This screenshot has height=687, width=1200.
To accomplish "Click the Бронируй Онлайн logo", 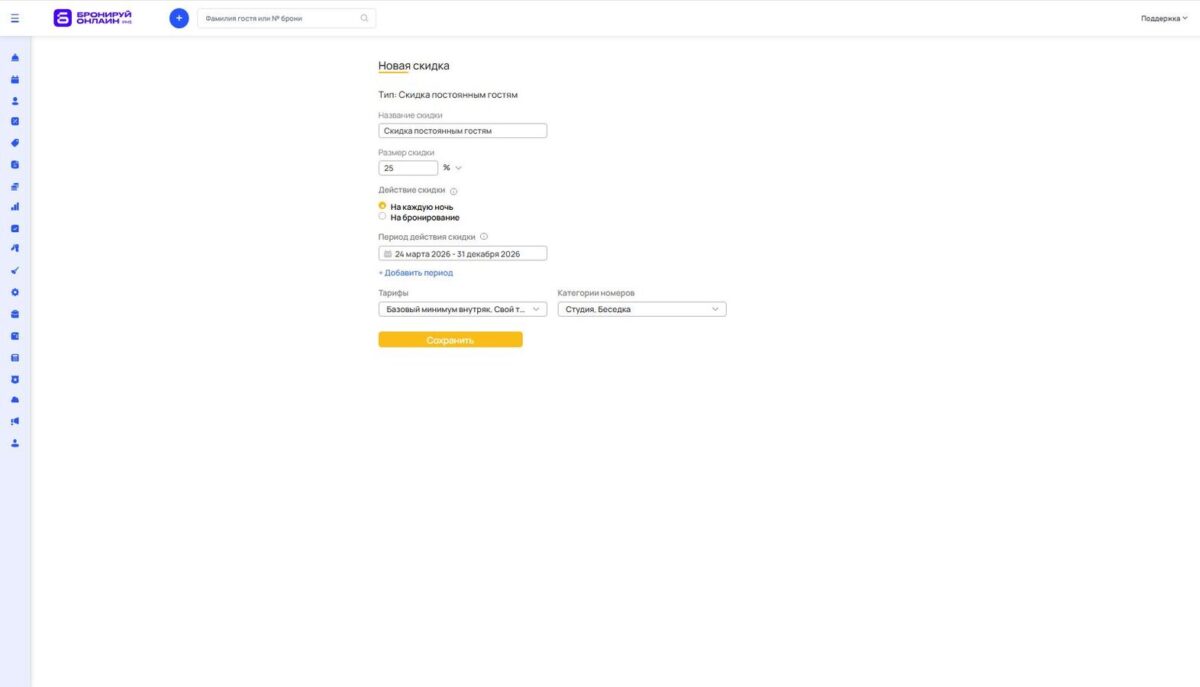I will 92,18.
